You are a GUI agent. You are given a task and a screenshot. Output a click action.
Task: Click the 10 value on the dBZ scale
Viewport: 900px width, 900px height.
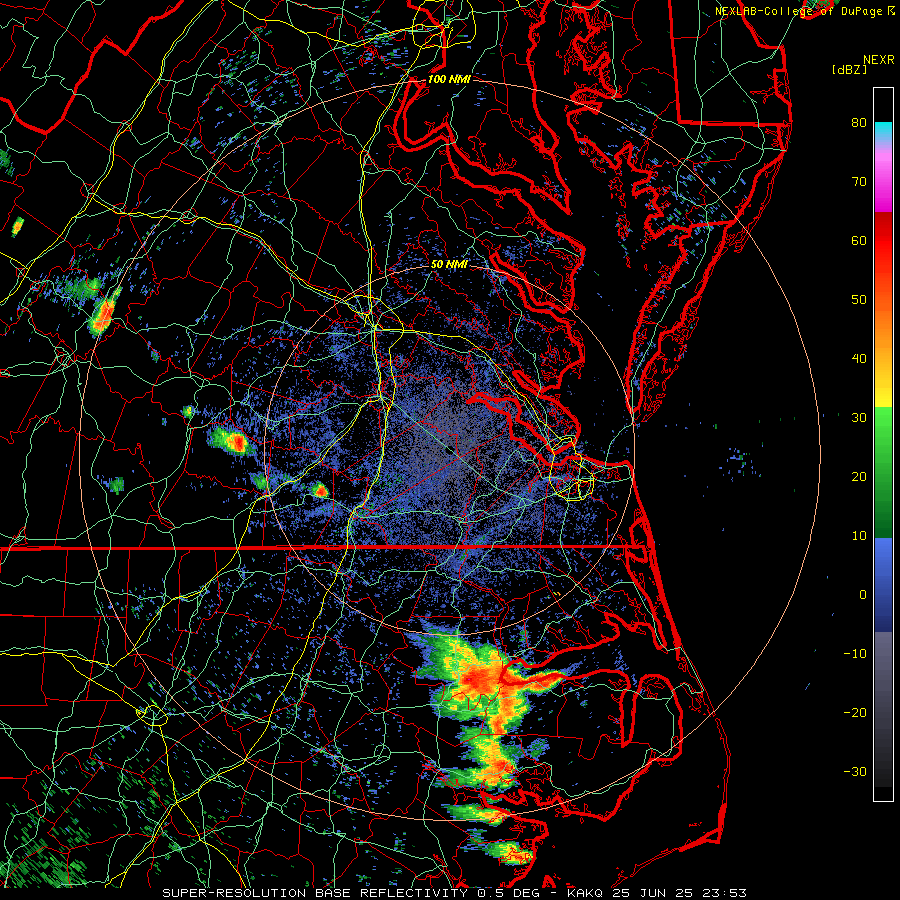(x=859, y=536)
